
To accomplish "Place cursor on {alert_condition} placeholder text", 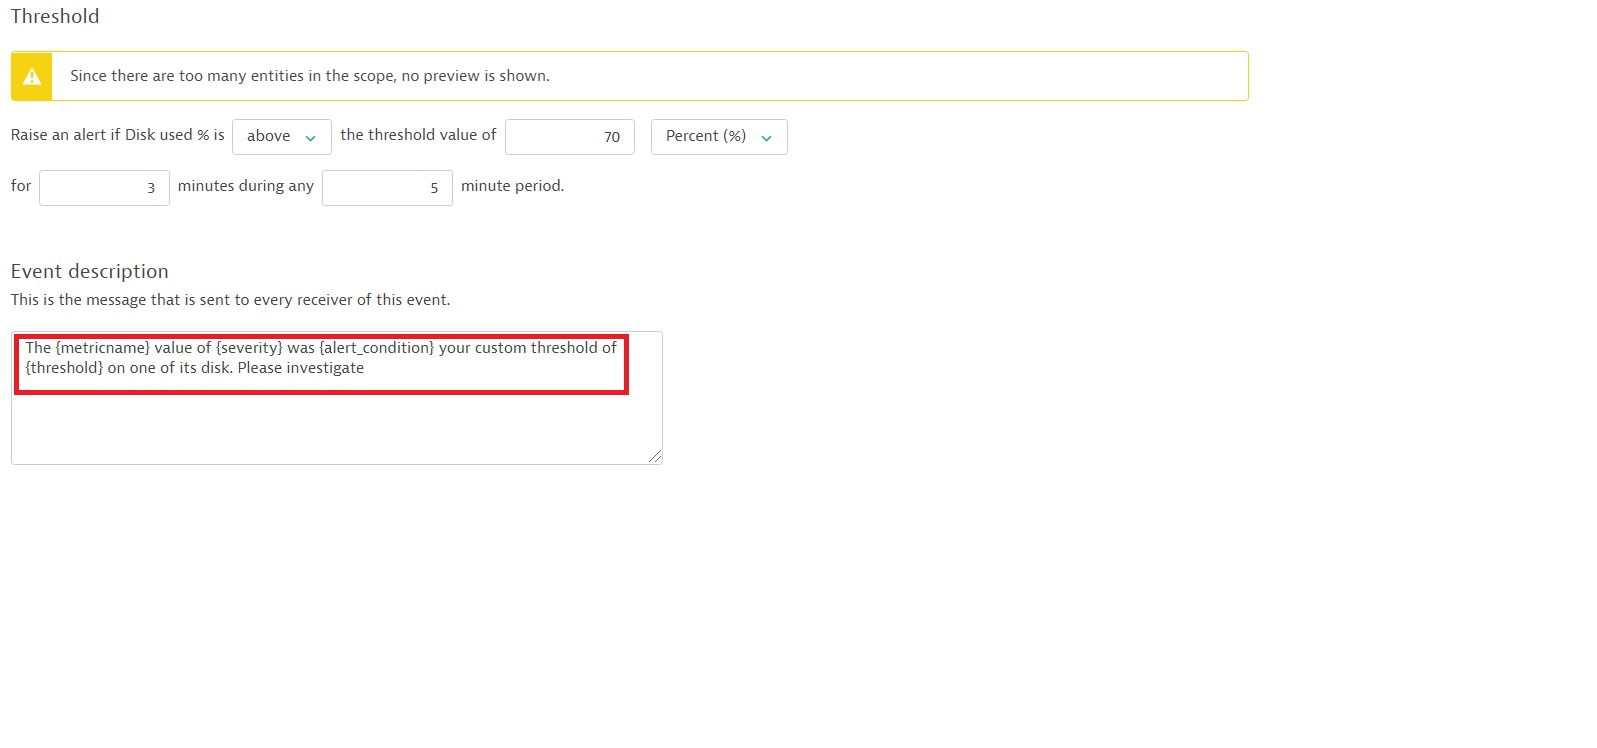I will pos(377,348).
